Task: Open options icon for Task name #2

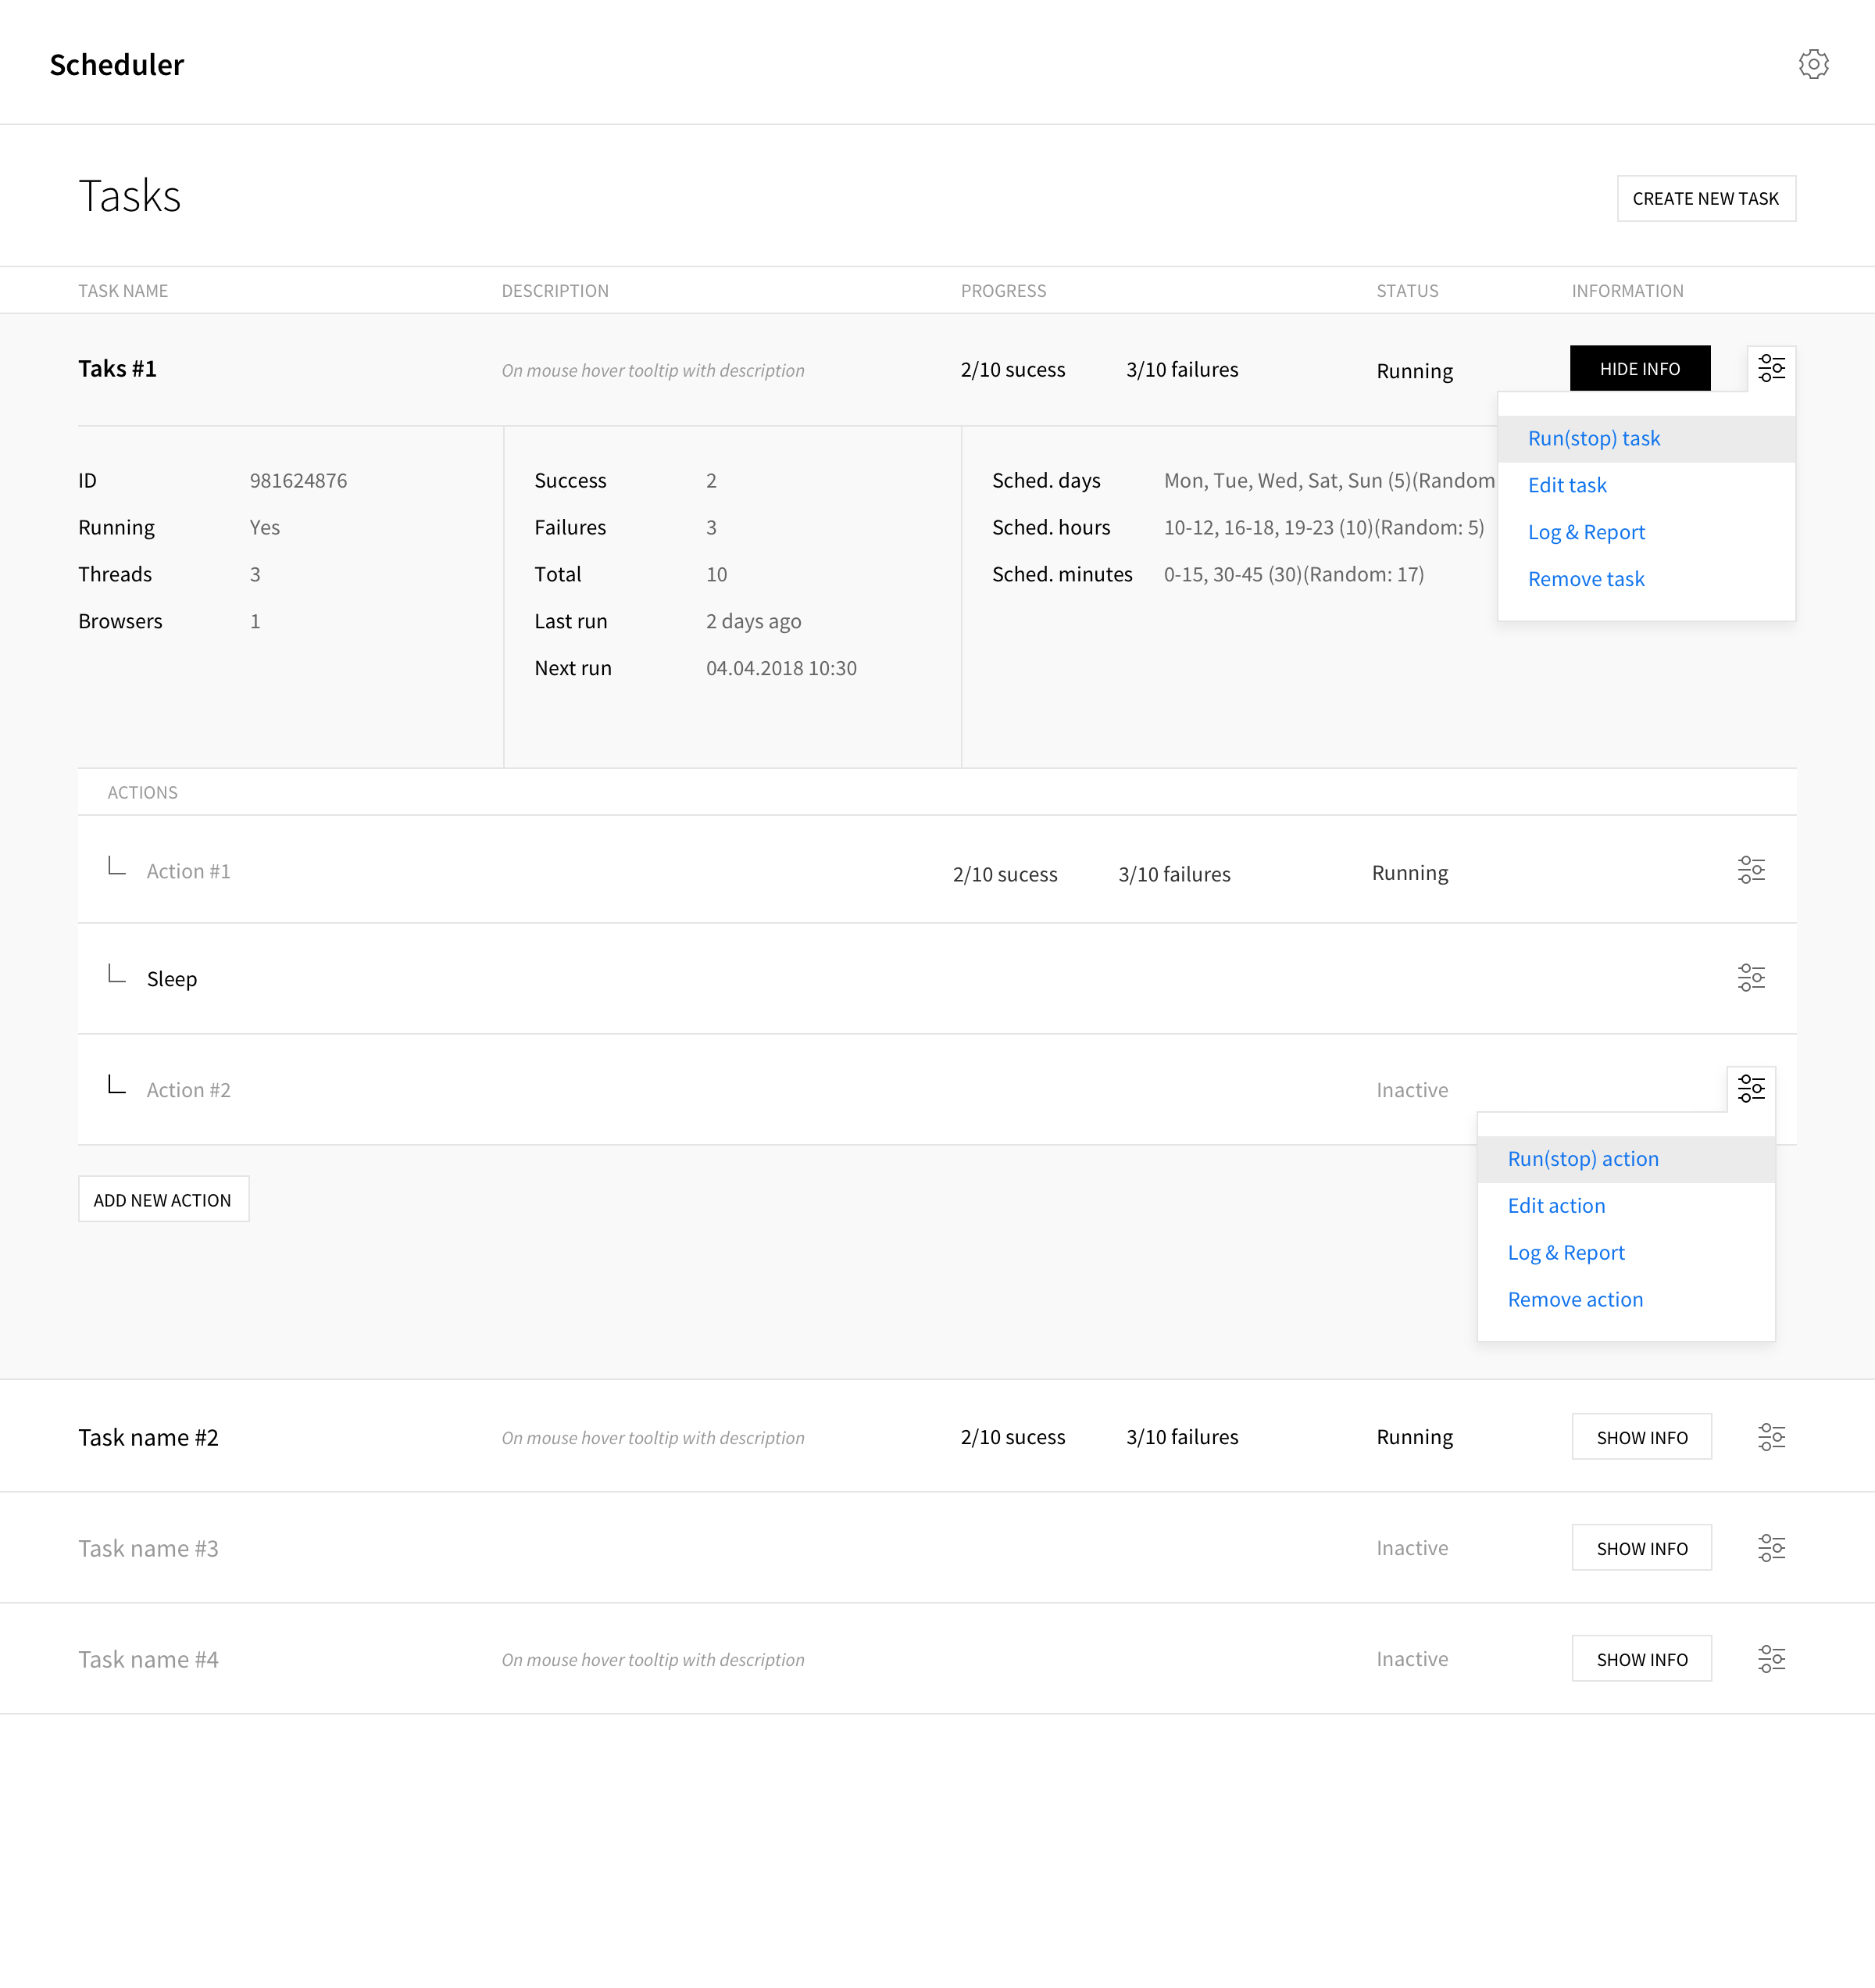Action: [x=1770, y=1437]
